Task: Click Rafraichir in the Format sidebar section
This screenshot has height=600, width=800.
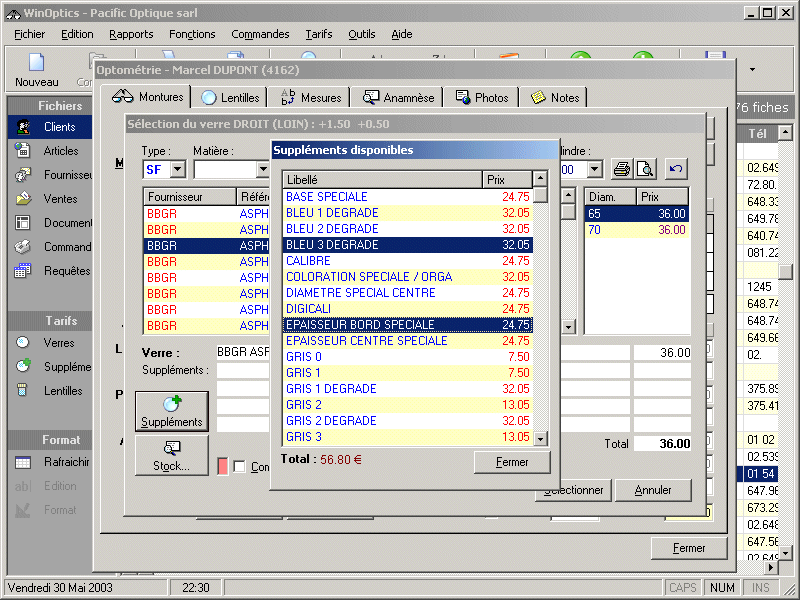Action: coord(66,462)
